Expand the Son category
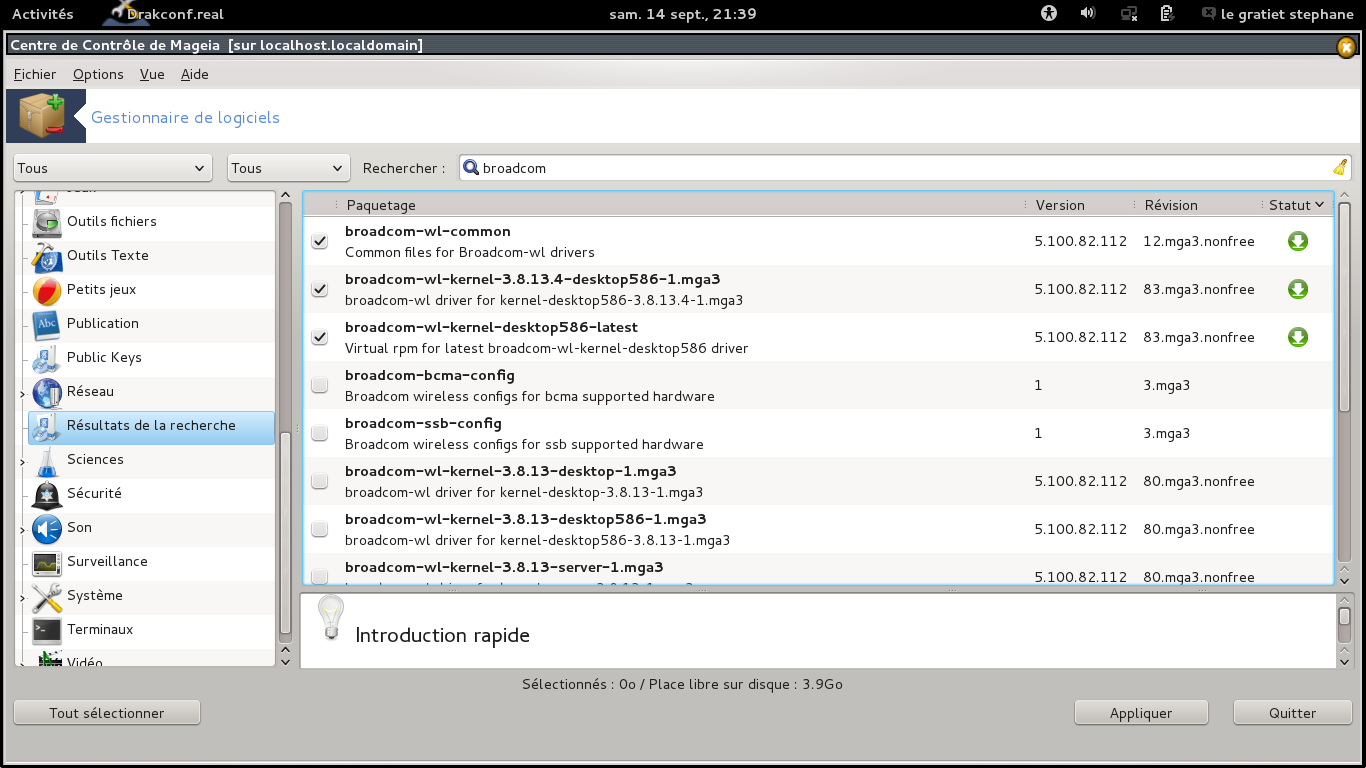This screenshot has height=768, width=1366. click(22, 531)
